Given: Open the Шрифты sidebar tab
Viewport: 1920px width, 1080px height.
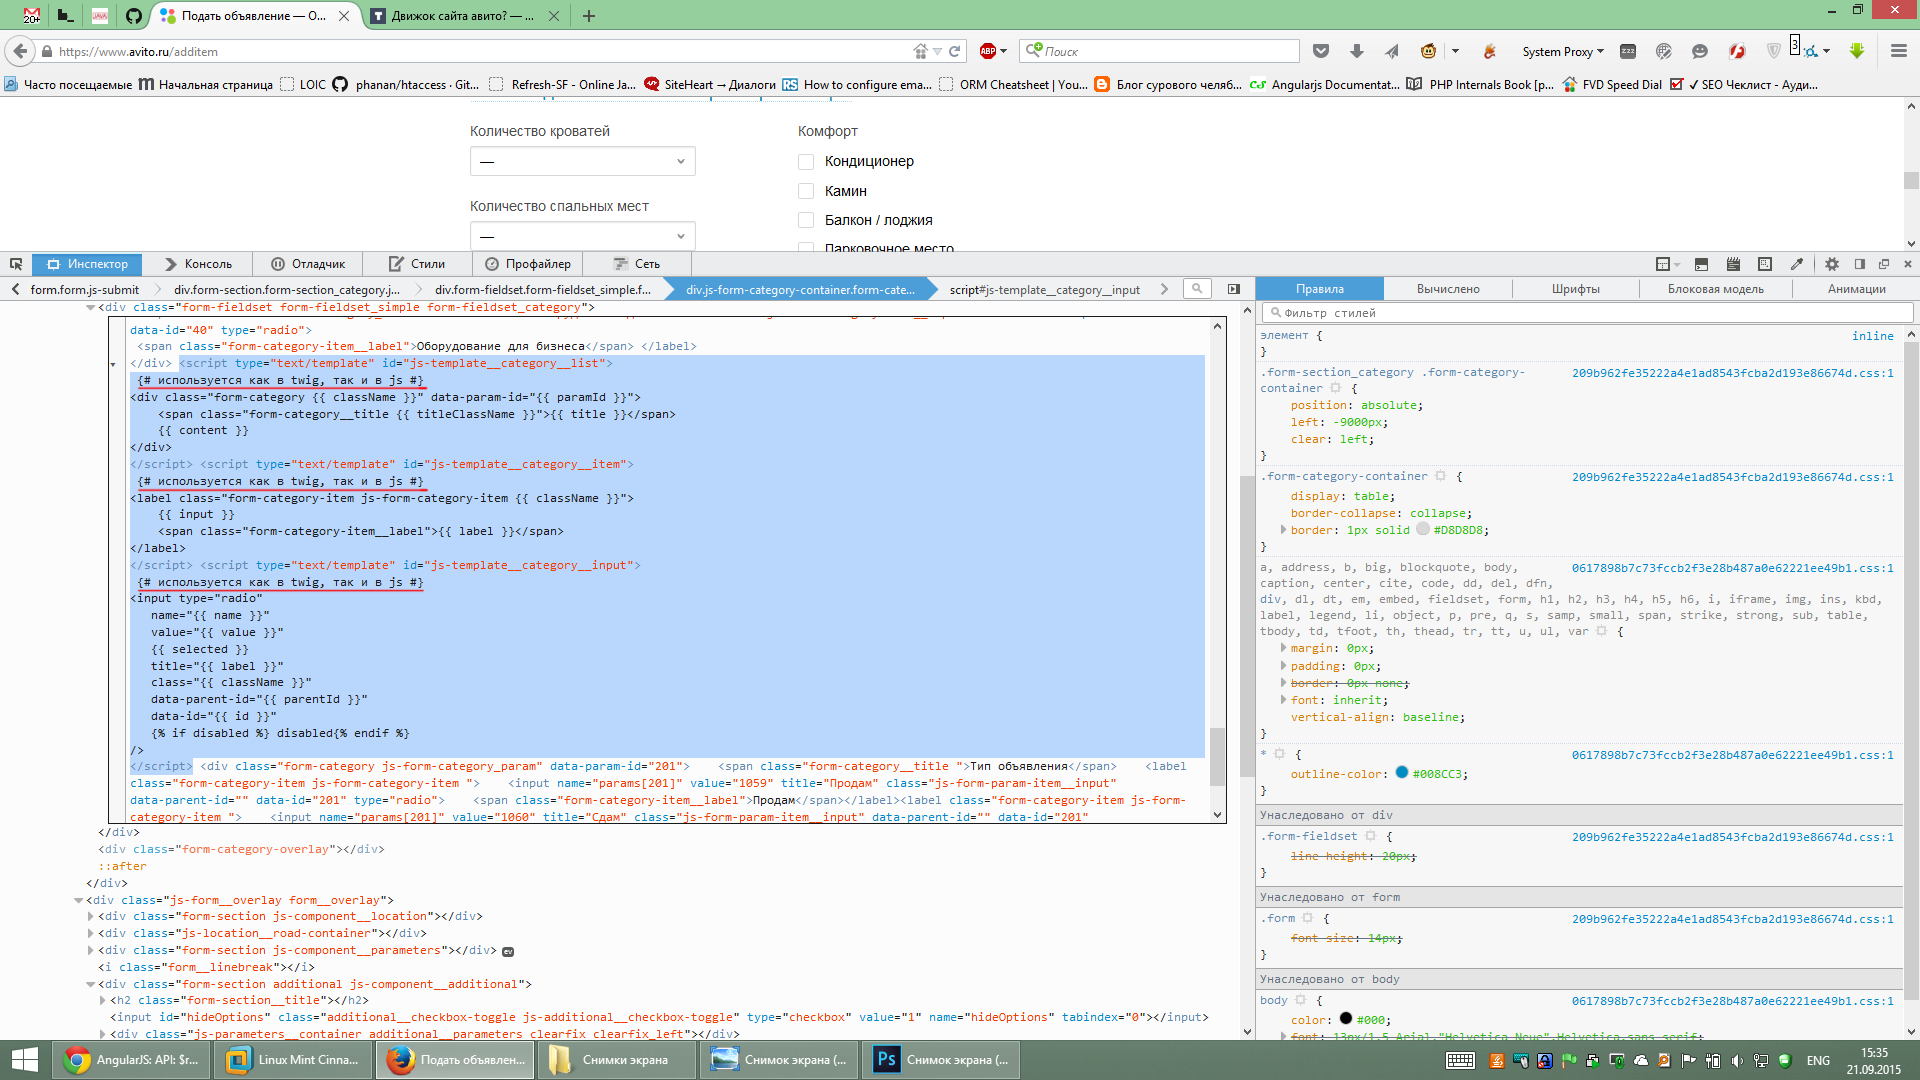Looking at the screenshot, I should tap(1575, 289).
